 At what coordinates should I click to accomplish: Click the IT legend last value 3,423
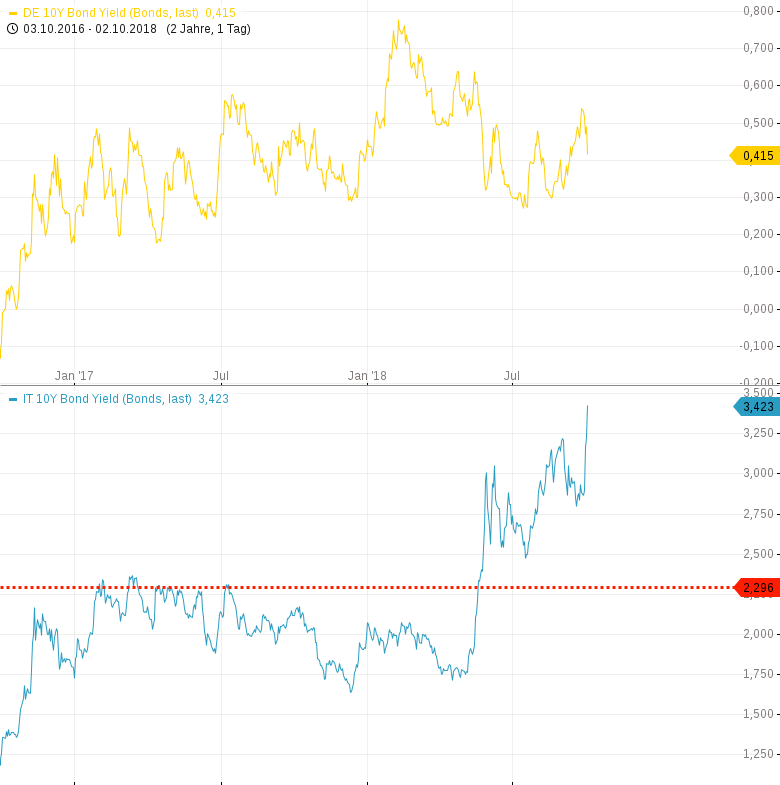213,399
